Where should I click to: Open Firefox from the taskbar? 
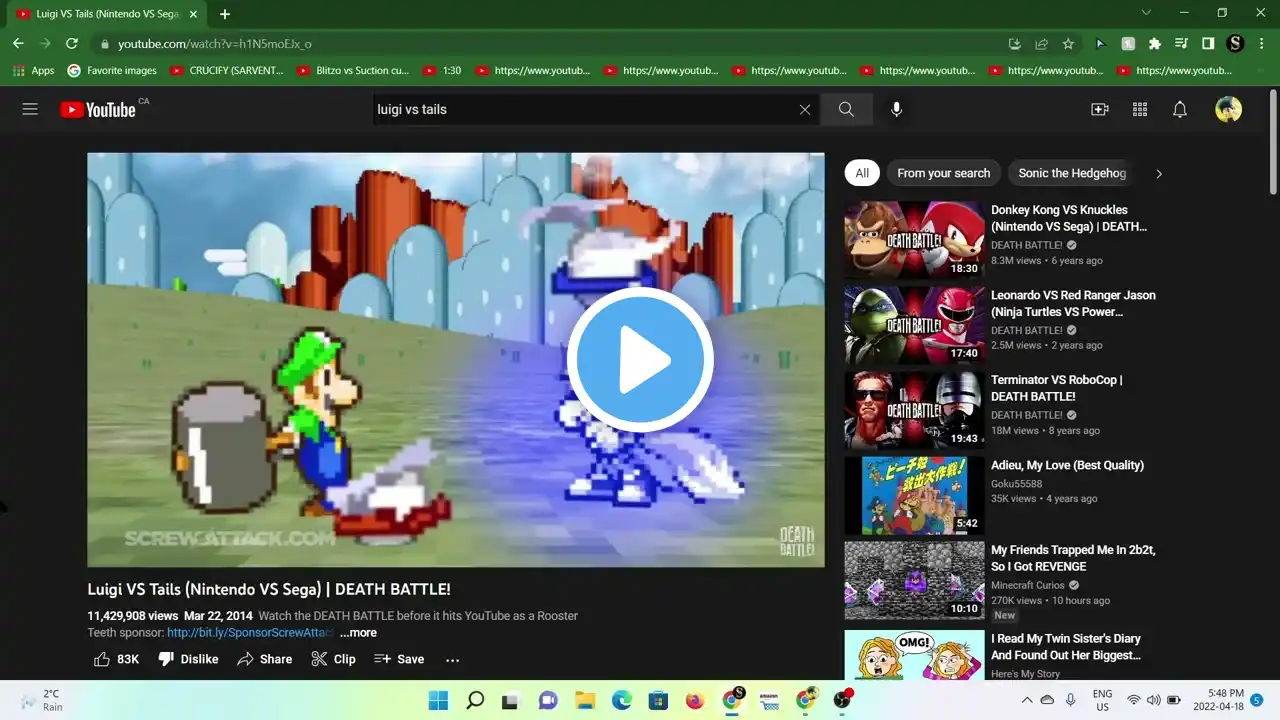coord(695,700)
